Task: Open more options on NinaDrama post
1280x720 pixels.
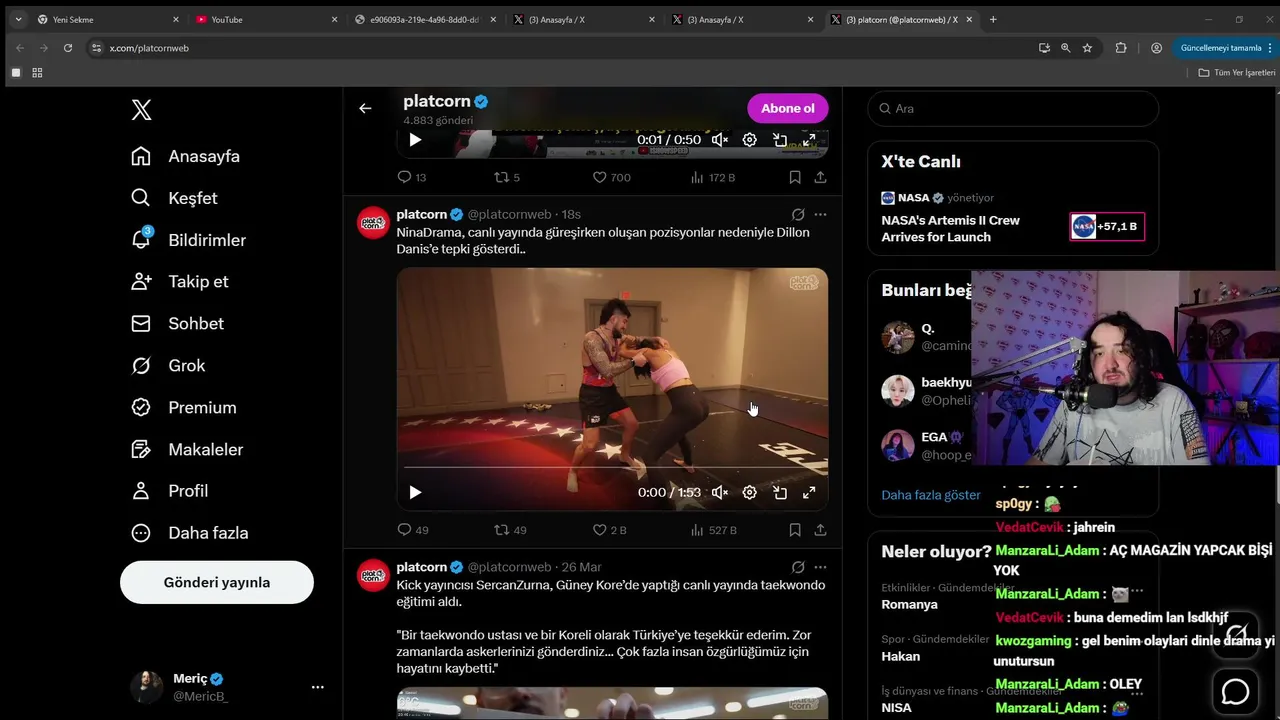Action: [x=820, y=214]
